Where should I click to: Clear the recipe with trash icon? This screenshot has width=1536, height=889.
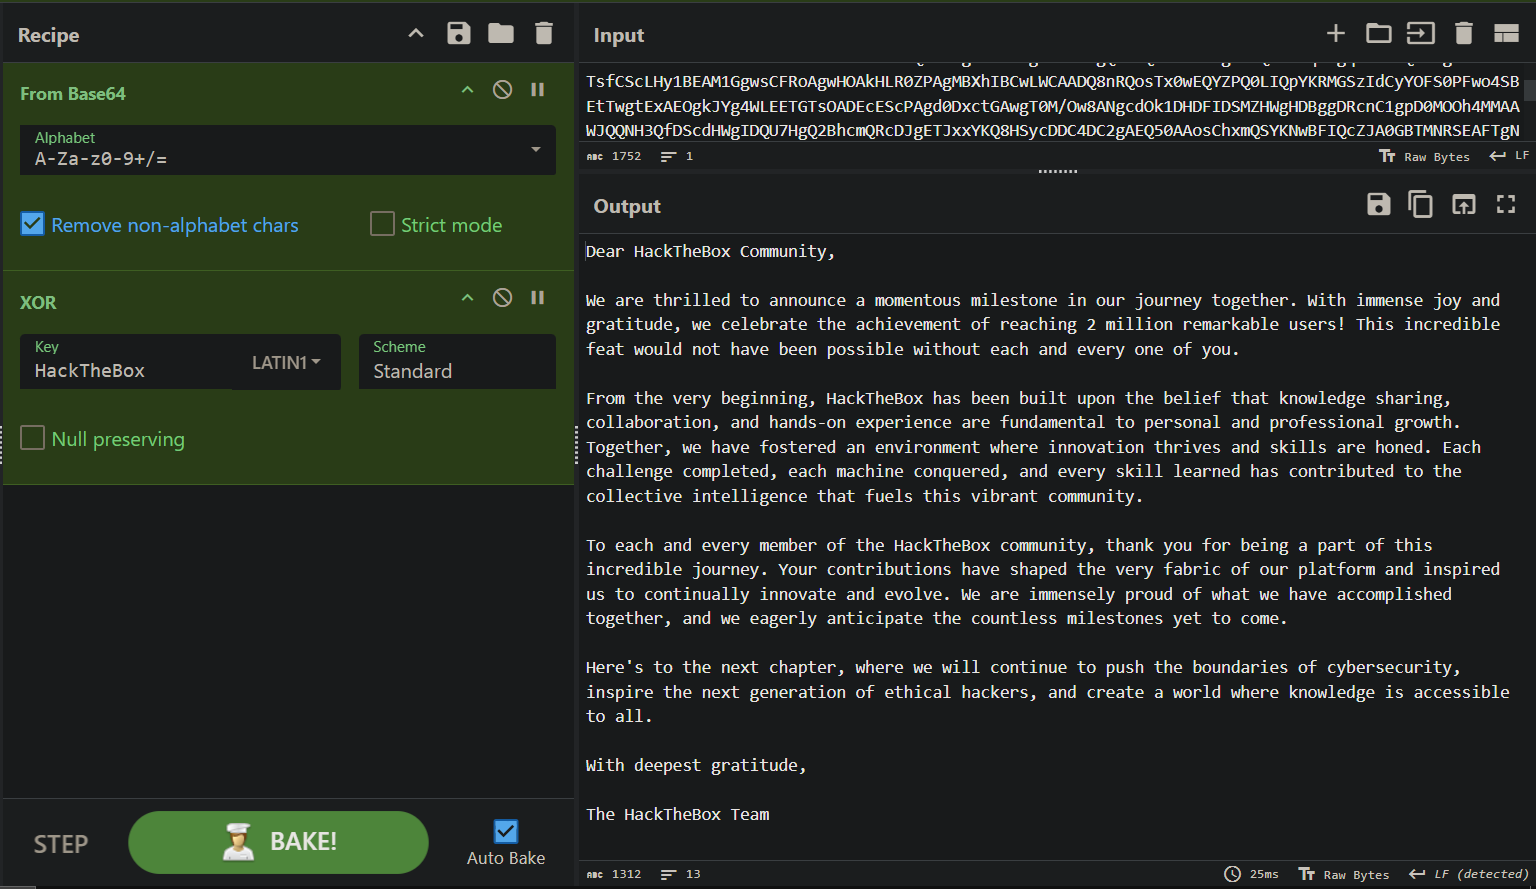click(544, 34)
